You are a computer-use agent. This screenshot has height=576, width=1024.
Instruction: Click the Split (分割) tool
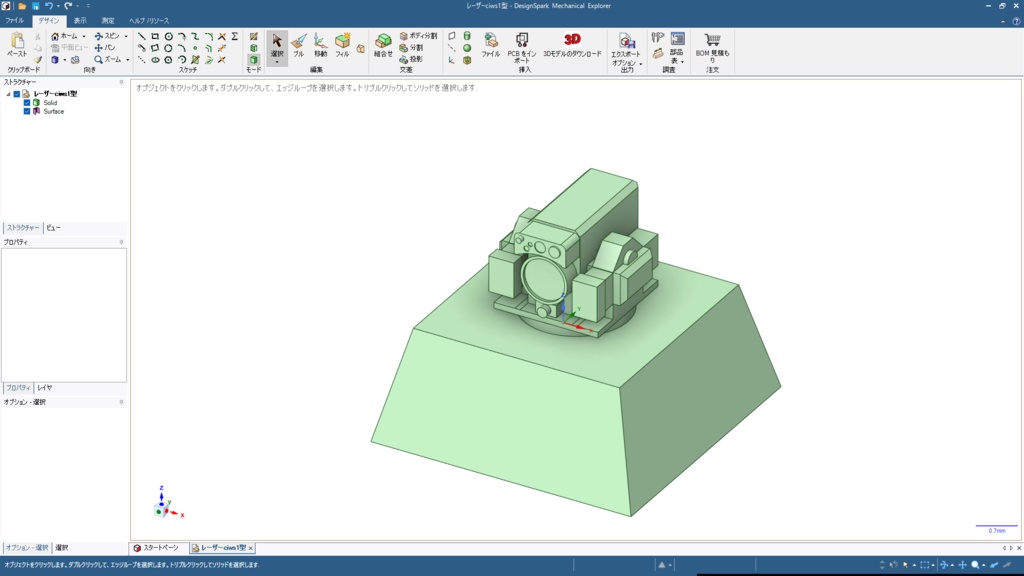tap(411, 48)
